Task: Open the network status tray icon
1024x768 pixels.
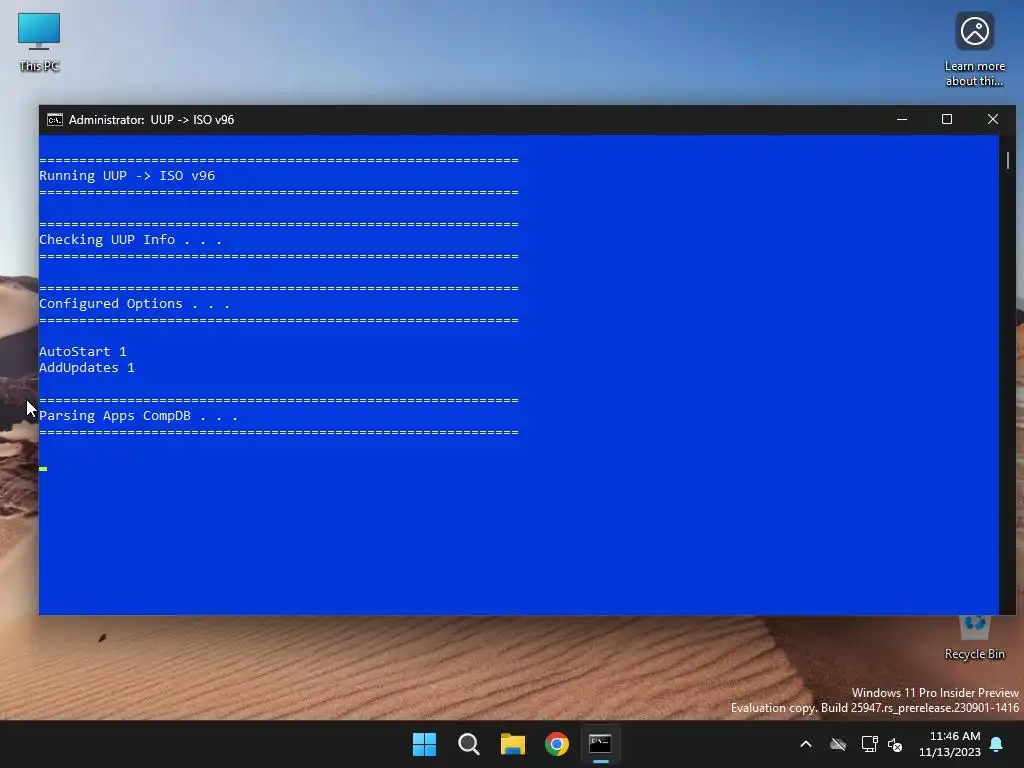Action: pos(869,744)
